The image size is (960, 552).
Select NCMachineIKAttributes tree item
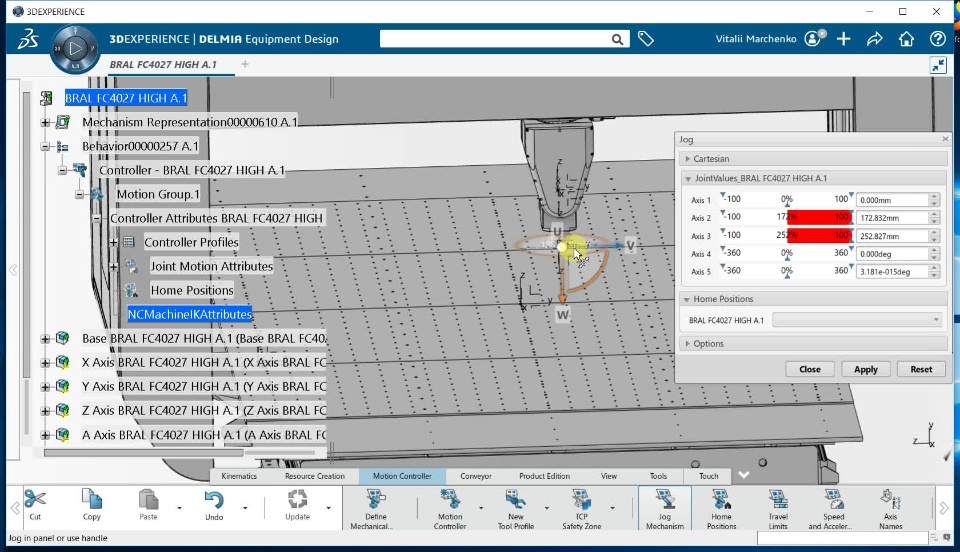(189, 314)
